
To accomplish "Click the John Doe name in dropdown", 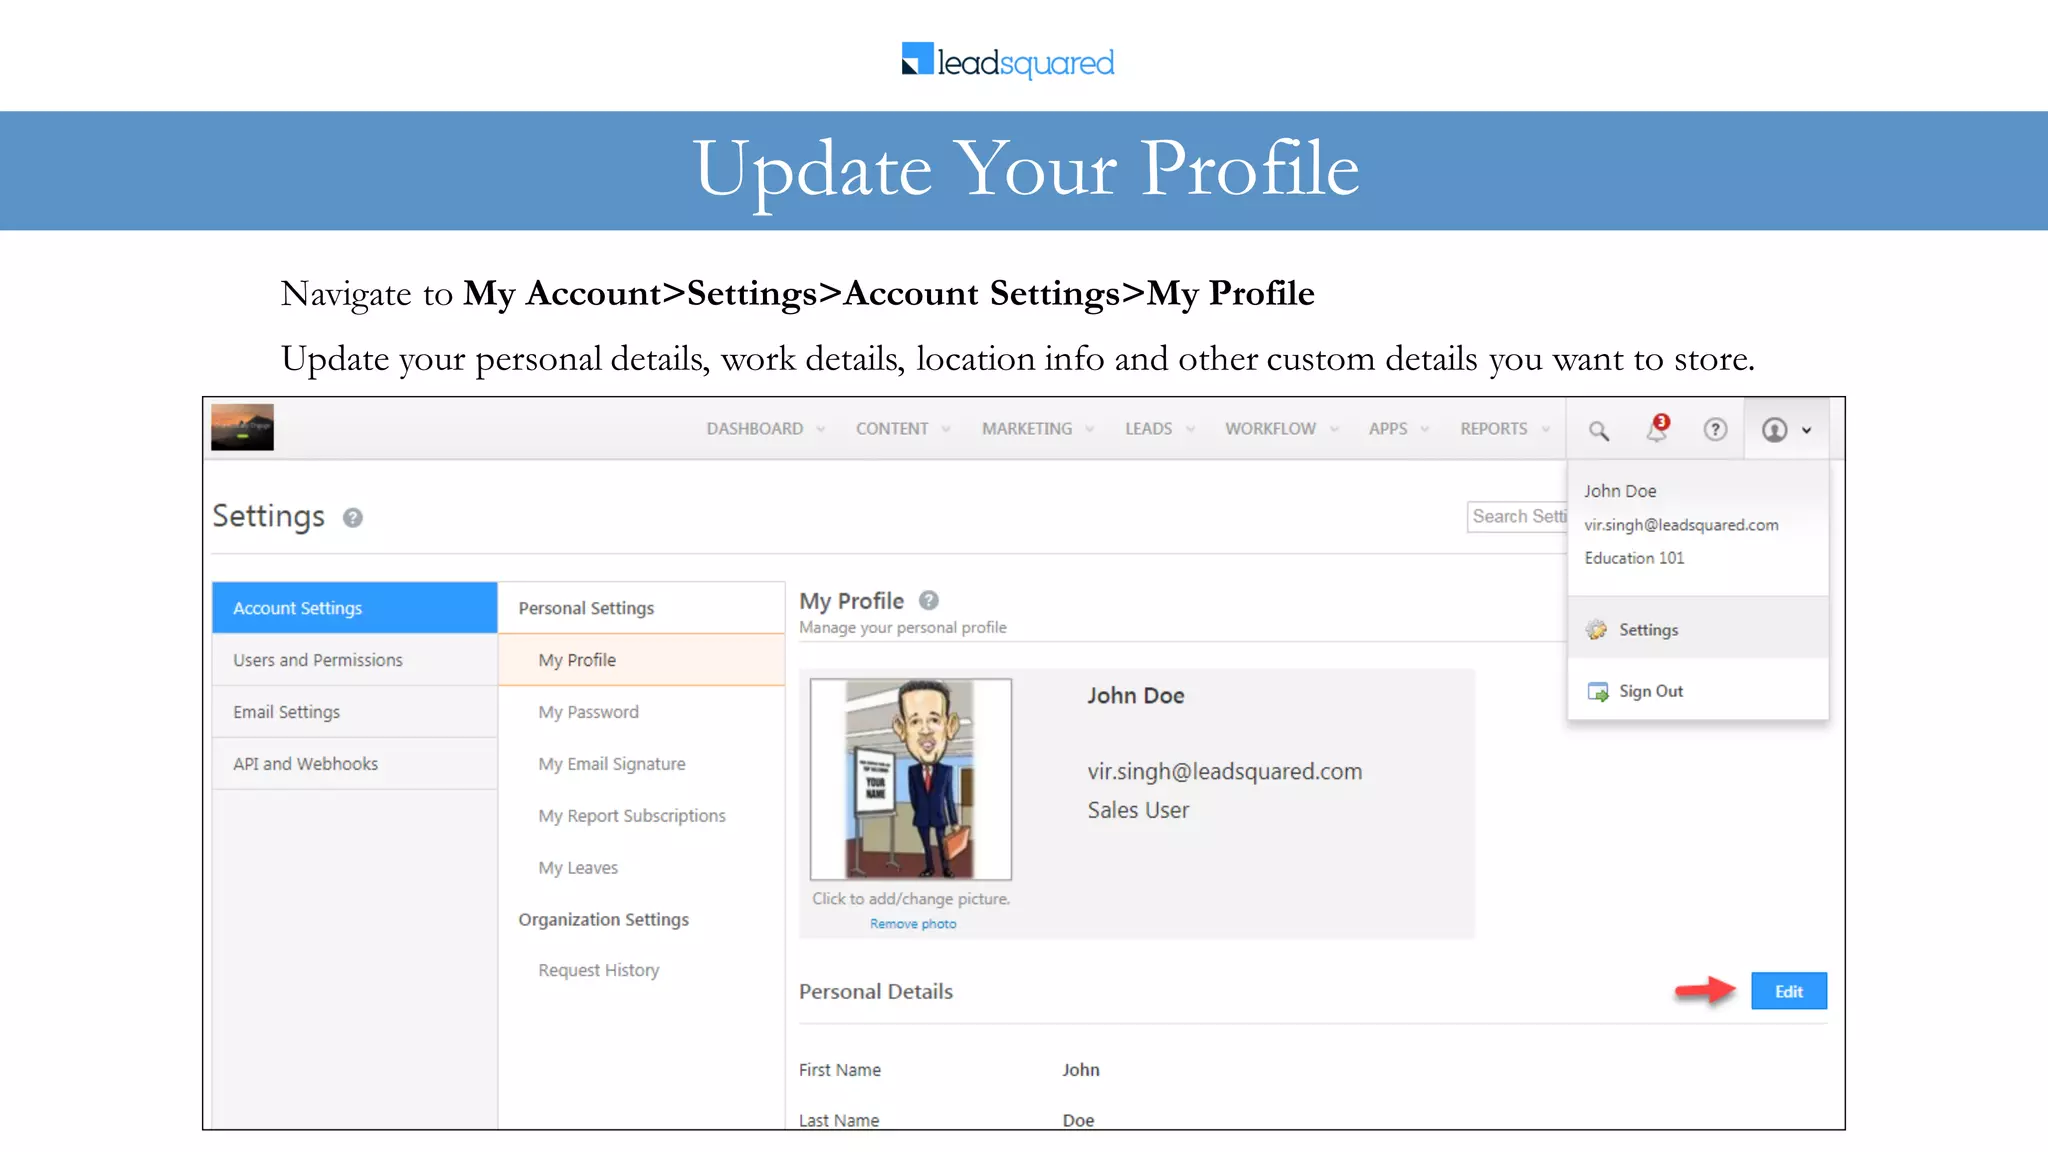I will point(1620,491).
